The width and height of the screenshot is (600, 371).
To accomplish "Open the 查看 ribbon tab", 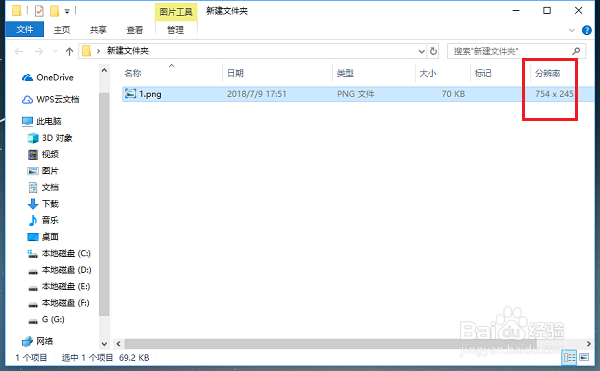I will [134, 30].
